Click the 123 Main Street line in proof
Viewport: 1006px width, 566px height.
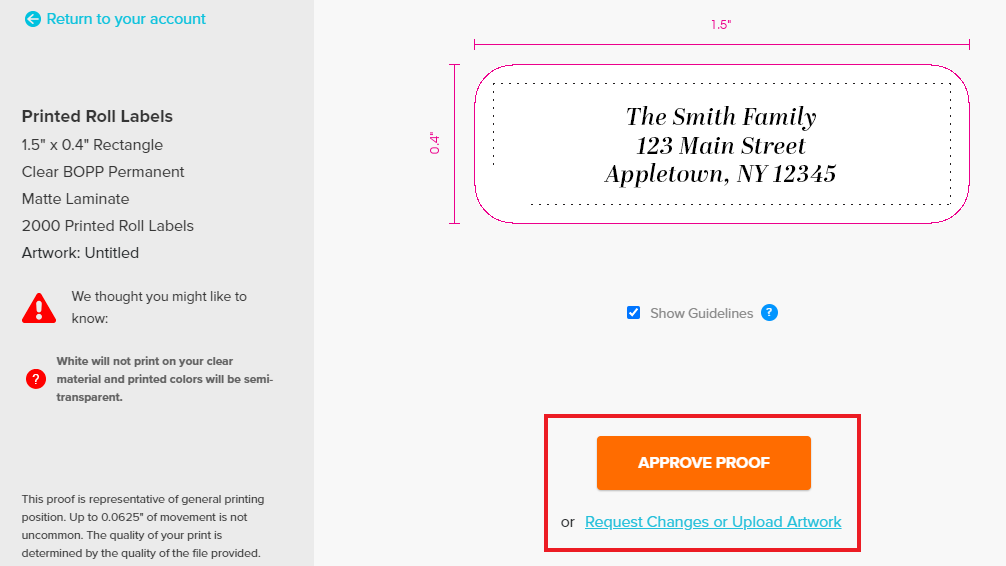pyautogui.click(x=720, y=146)
